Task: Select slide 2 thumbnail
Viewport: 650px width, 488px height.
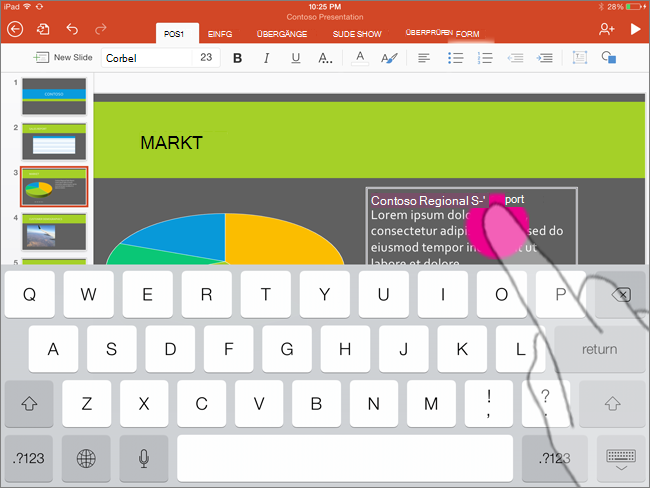Action: [x=54, y=141]
